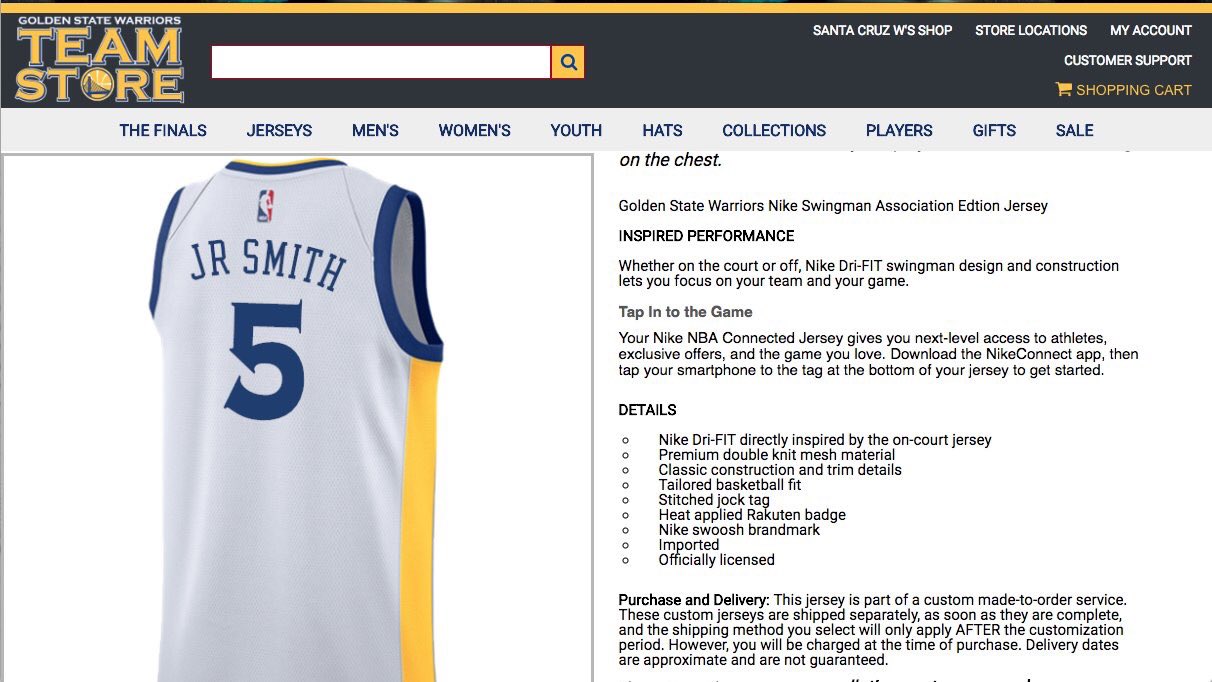Open the Sale menu
This screenshot has width=1212, height=682.
pos(1074,130)
